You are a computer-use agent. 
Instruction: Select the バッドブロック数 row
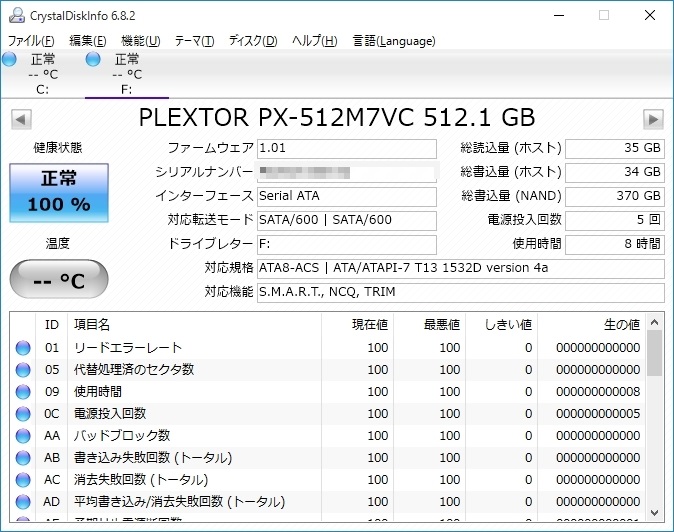tap(327, 436)
